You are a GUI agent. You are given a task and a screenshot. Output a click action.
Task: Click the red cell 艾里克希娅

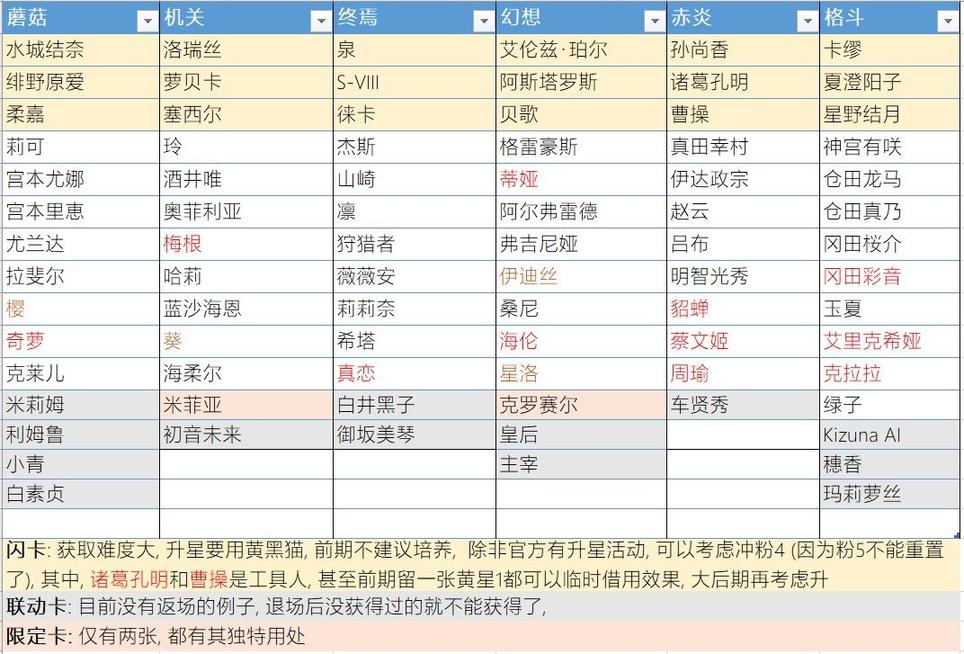[891, 341]
